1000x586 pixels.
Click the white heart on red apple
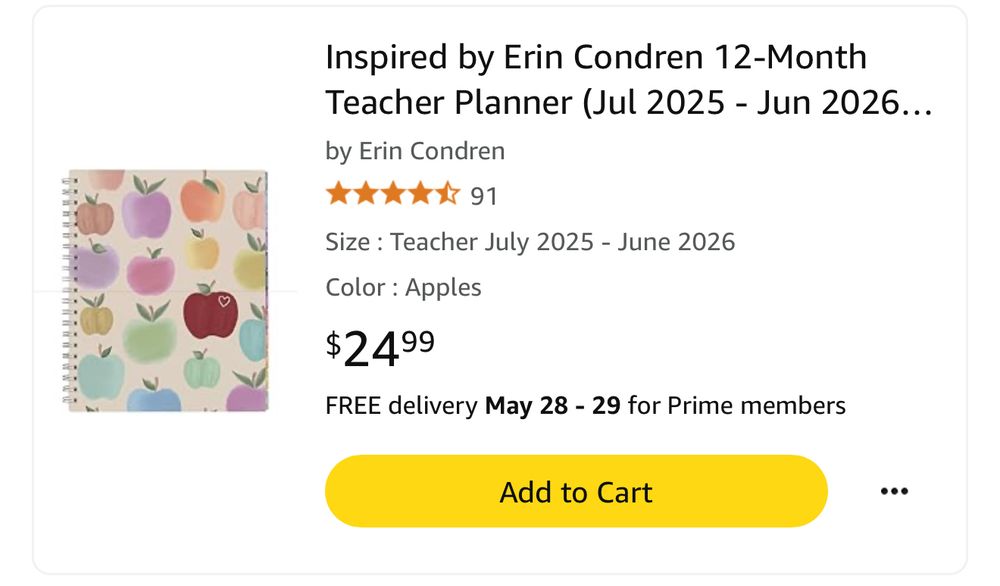pyautogui.click(x=224, y=301)
